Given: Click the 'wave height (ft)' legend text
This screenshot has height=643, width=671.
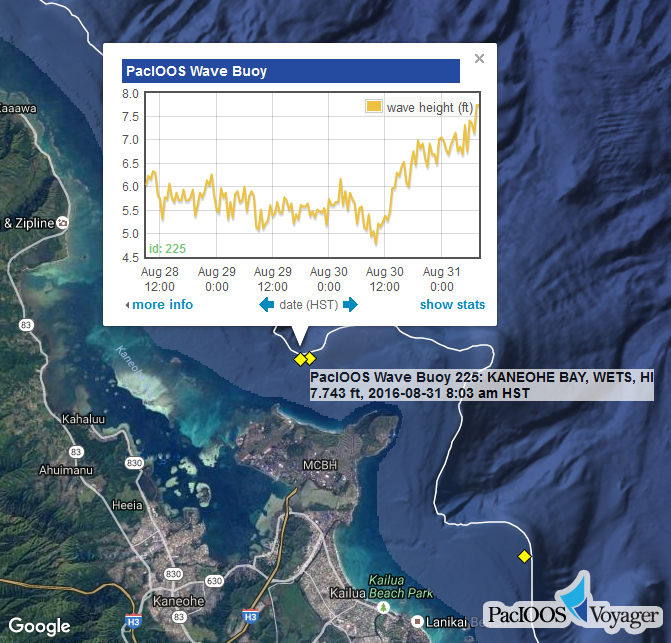Looking at the screenshot, I should (430, 107).
